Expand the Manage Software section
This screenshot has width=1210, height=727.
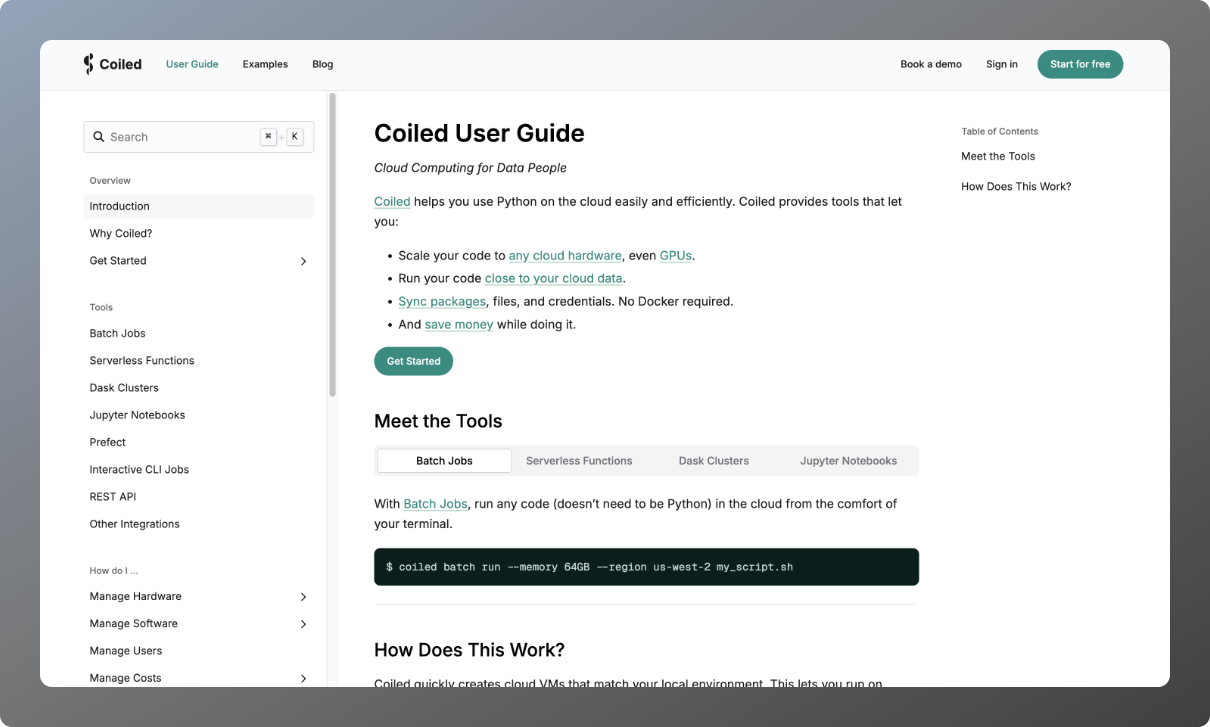[x=303, y=623]
